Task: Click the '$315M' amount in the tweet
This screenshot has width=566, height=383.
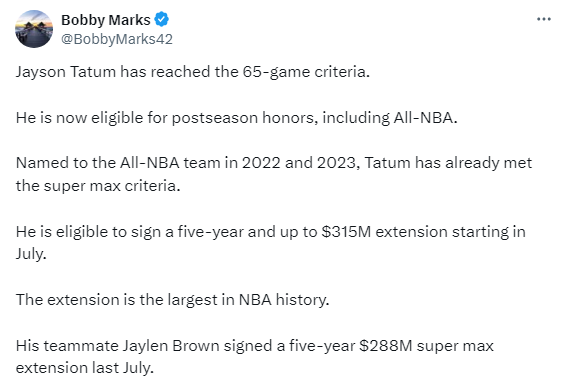Action: click(x=347, y=232)
